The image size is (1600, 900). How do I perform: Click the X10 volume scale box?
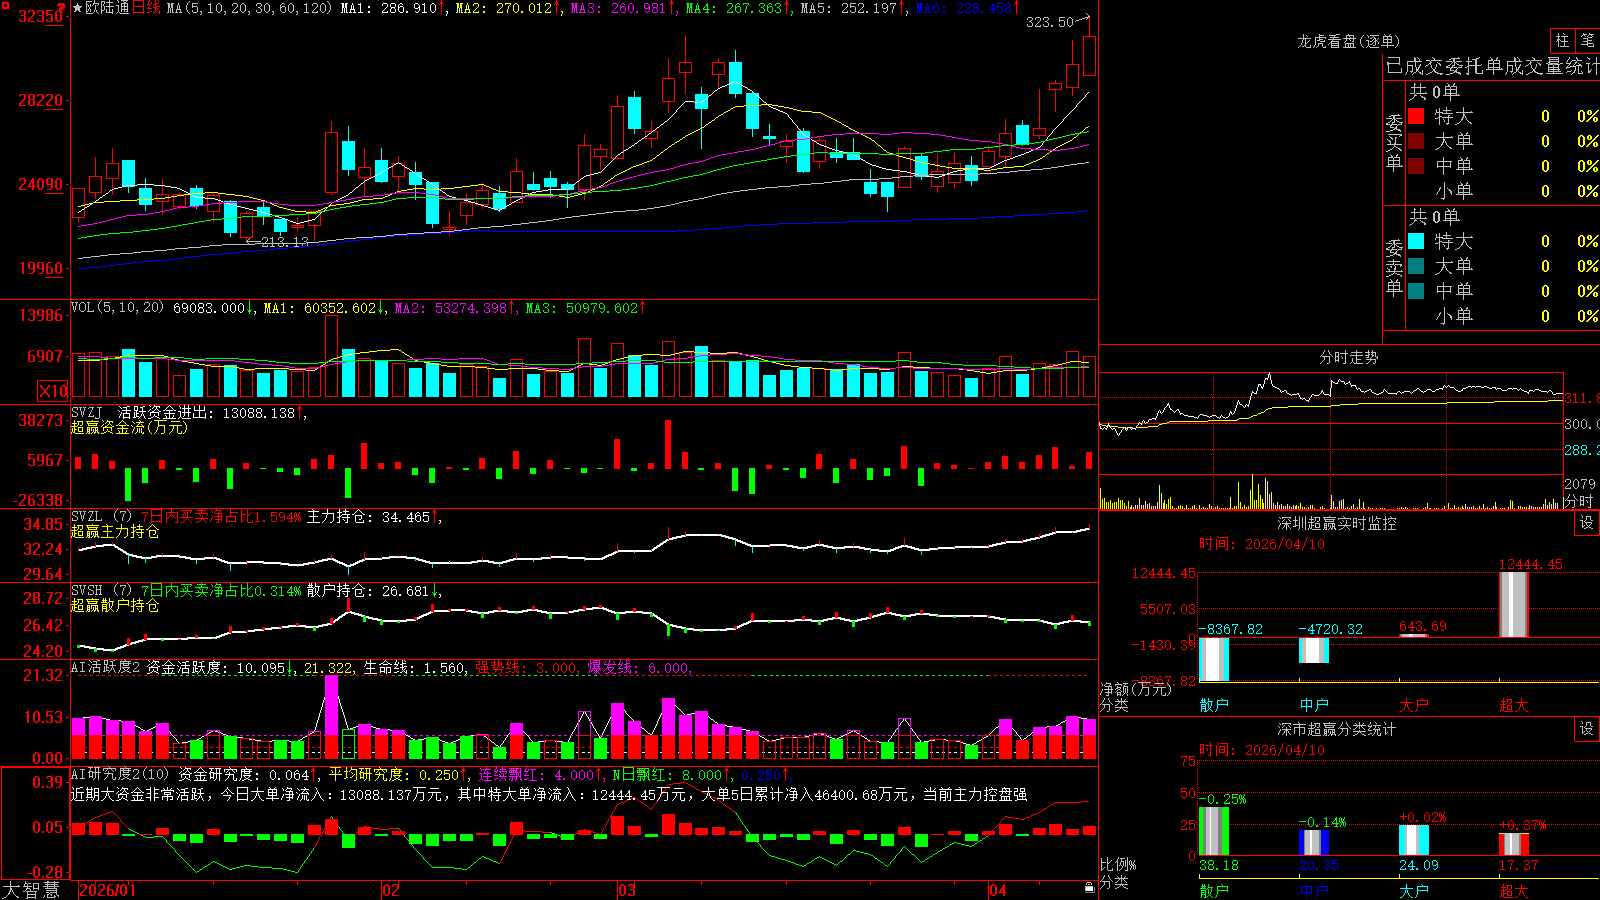(53, 391)
